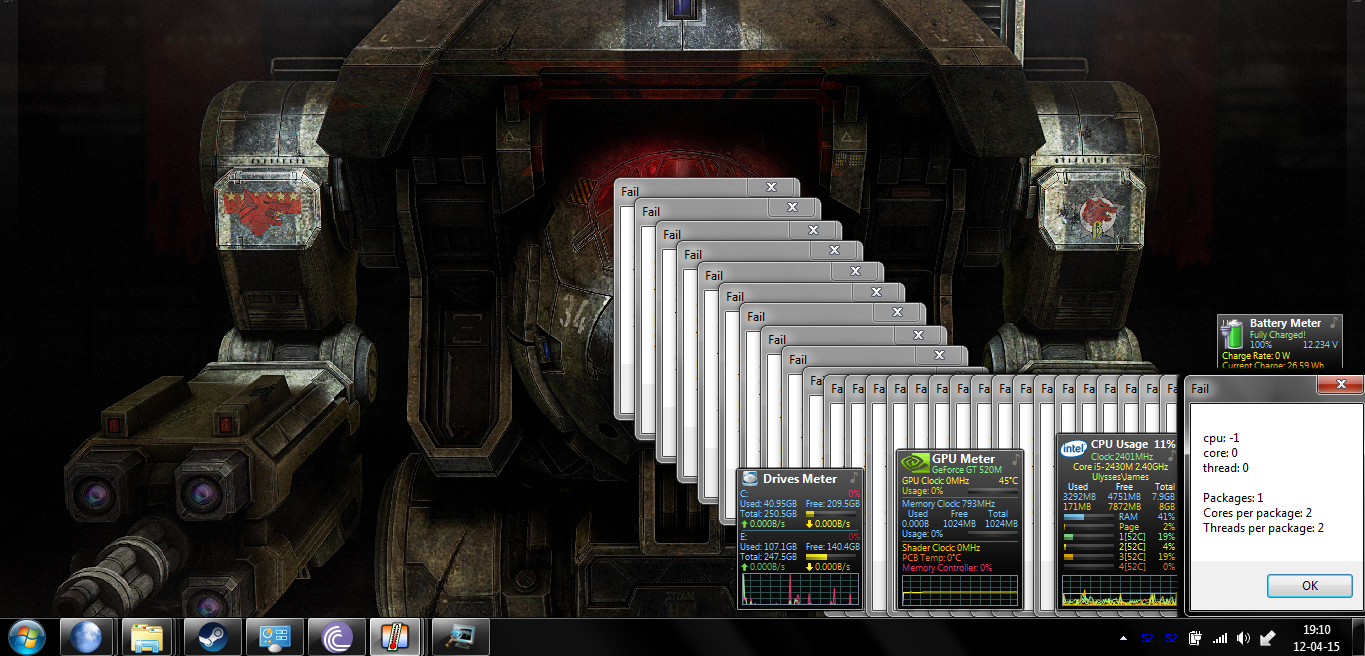Click the 'Ulysses\James' text
Image resolution: width=1365 pixels, height=656 pixels.
1122,477
